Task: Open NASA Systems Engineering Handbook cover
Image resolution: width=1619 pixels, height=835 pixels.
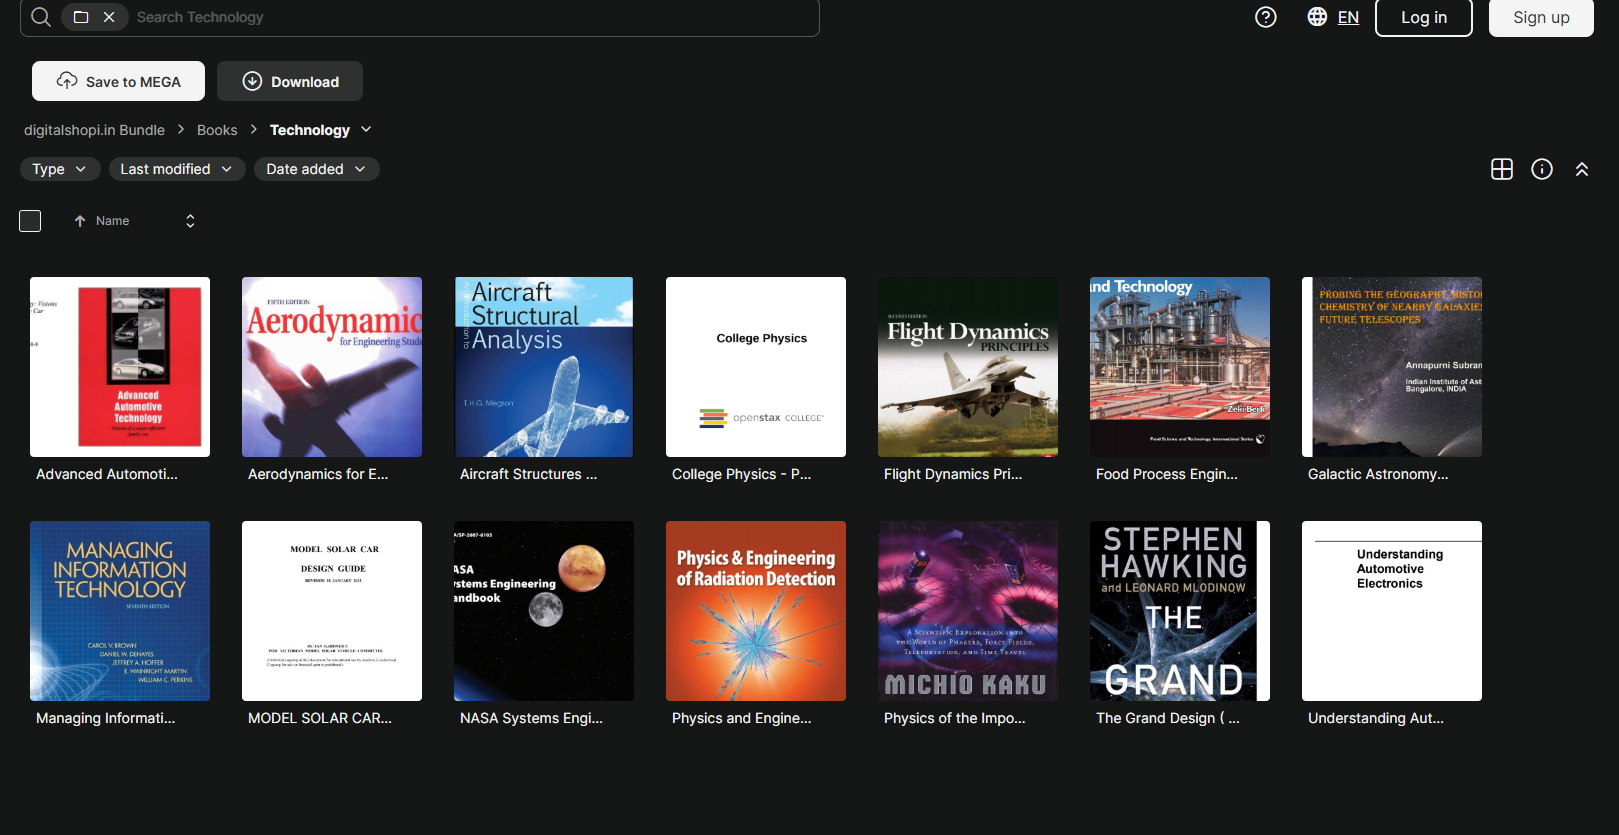Action: point(544,611)
